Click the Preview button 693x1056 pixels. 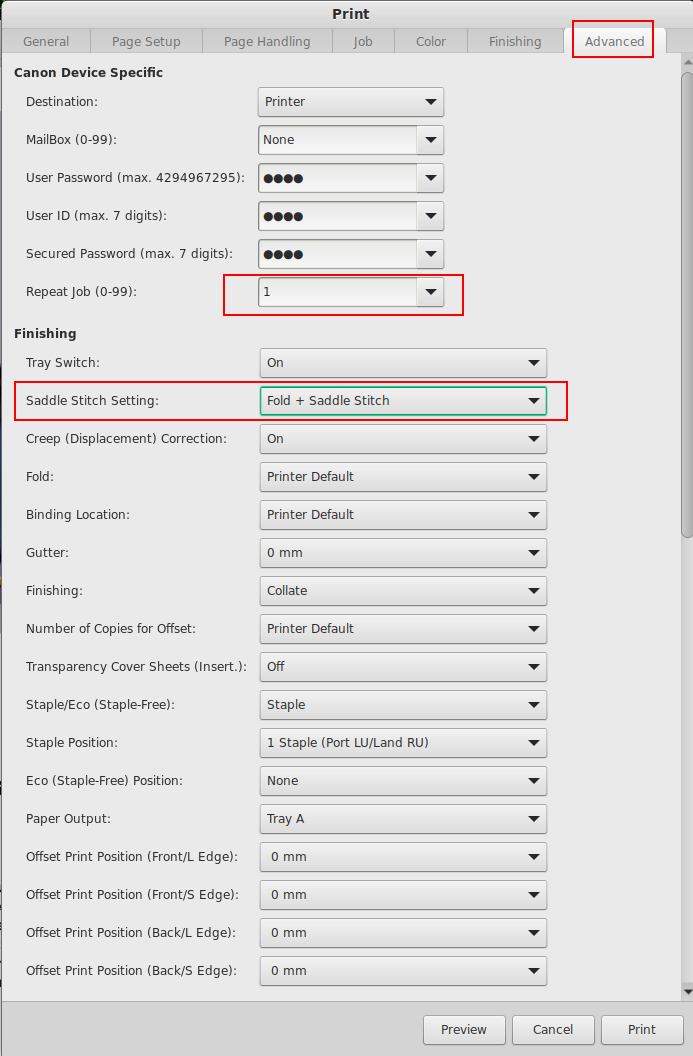pos(464,1029)
